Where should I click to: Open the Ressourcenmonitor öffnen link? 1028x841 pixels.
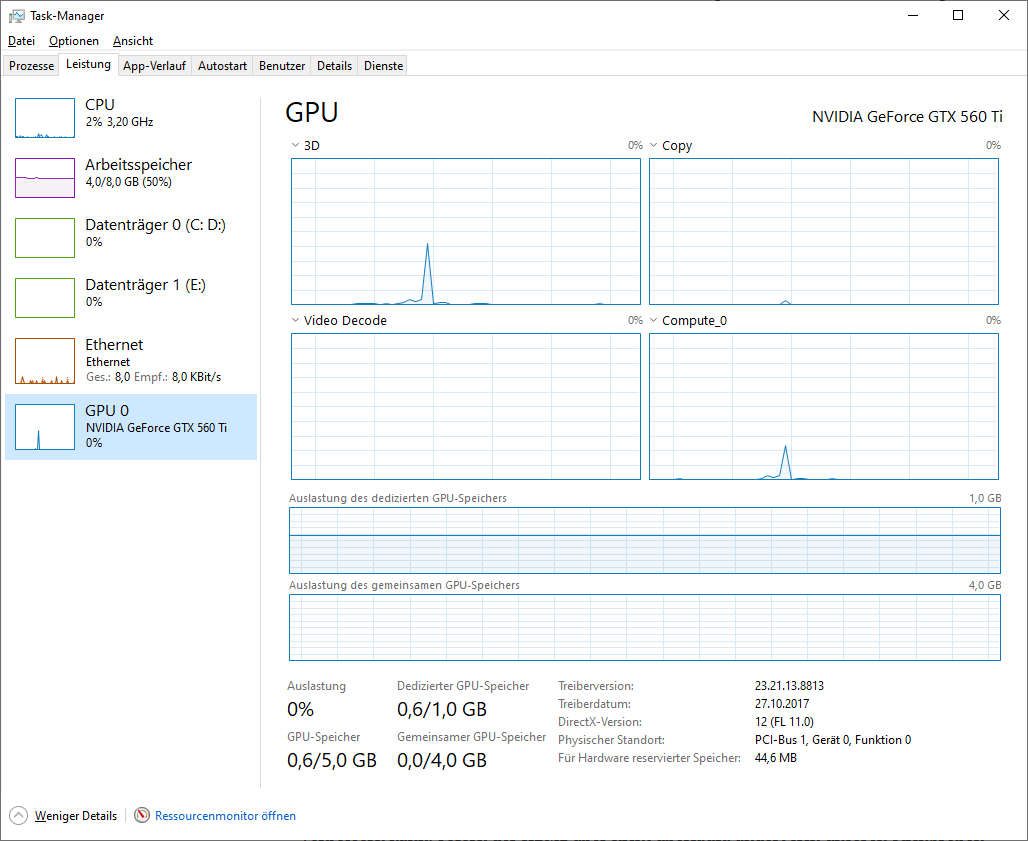(x=225, y=815)
